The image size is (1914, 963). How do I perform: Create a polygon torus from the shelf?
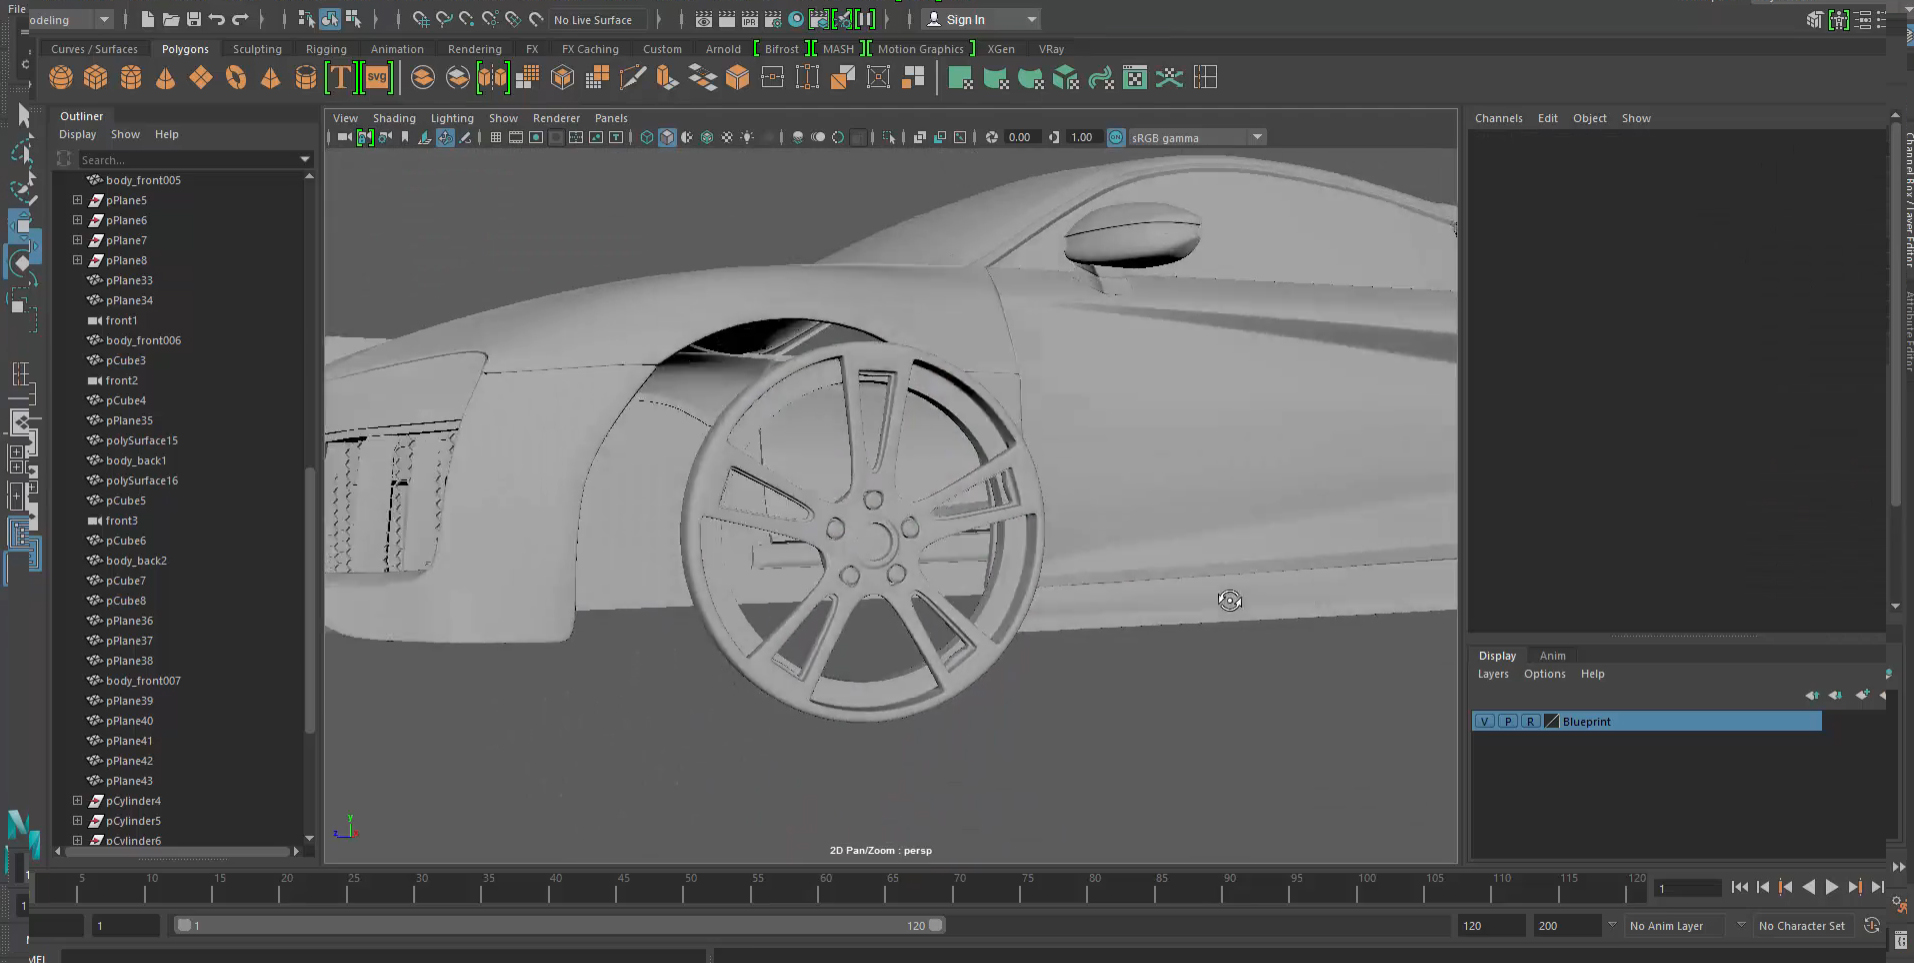click(x=236, y=78)
